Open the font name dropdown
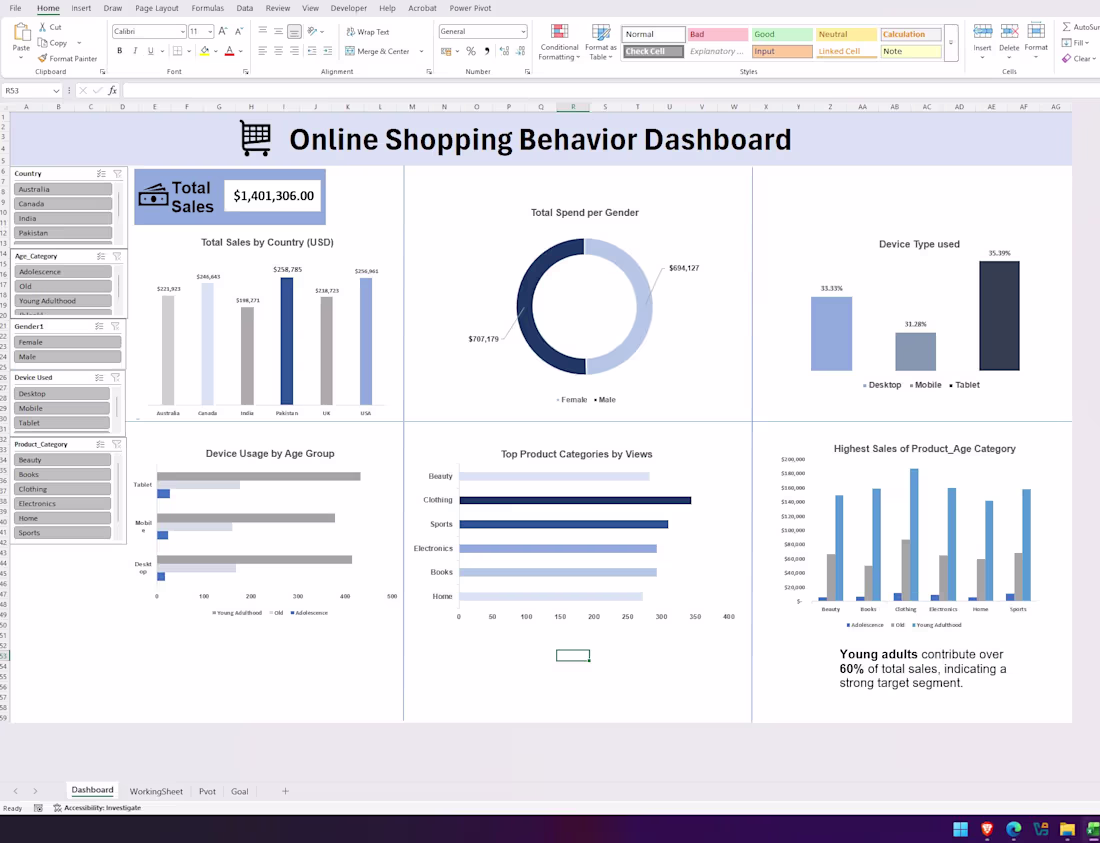 point(182,32)
